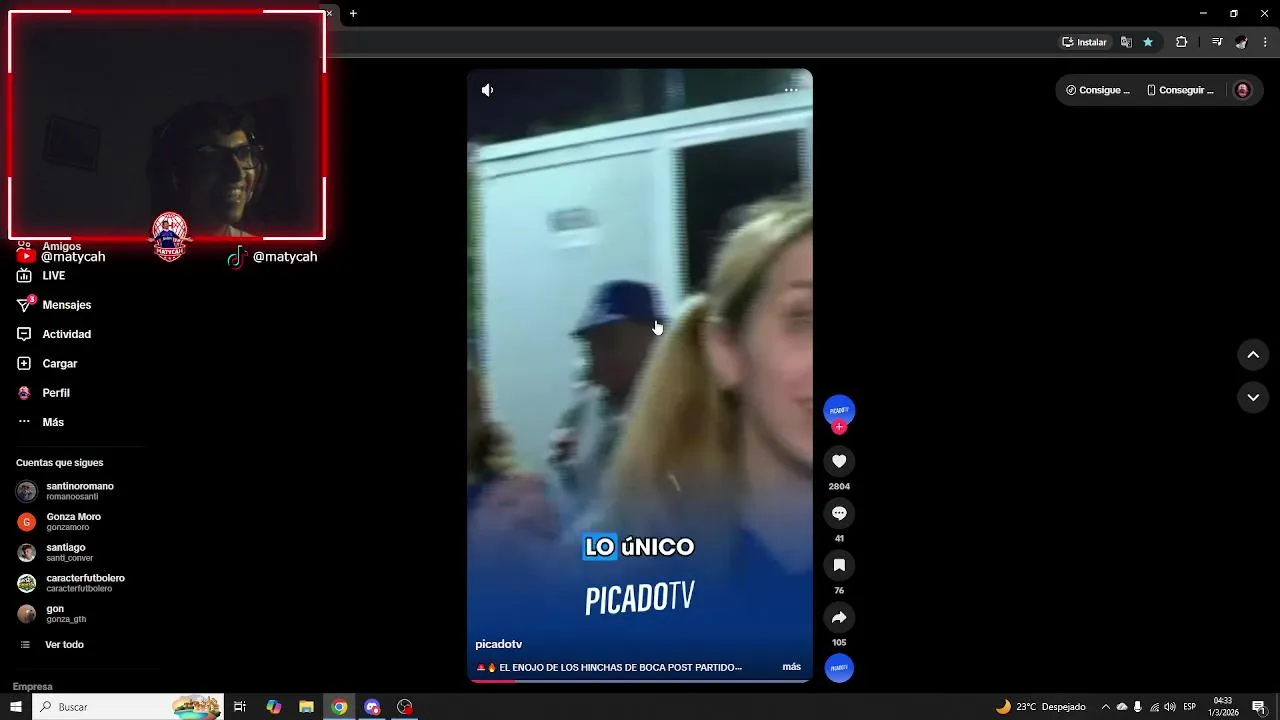1280x720 pixels.
Task: Open the picadotv avatar next to video
Action: click(x=839, y=409)
